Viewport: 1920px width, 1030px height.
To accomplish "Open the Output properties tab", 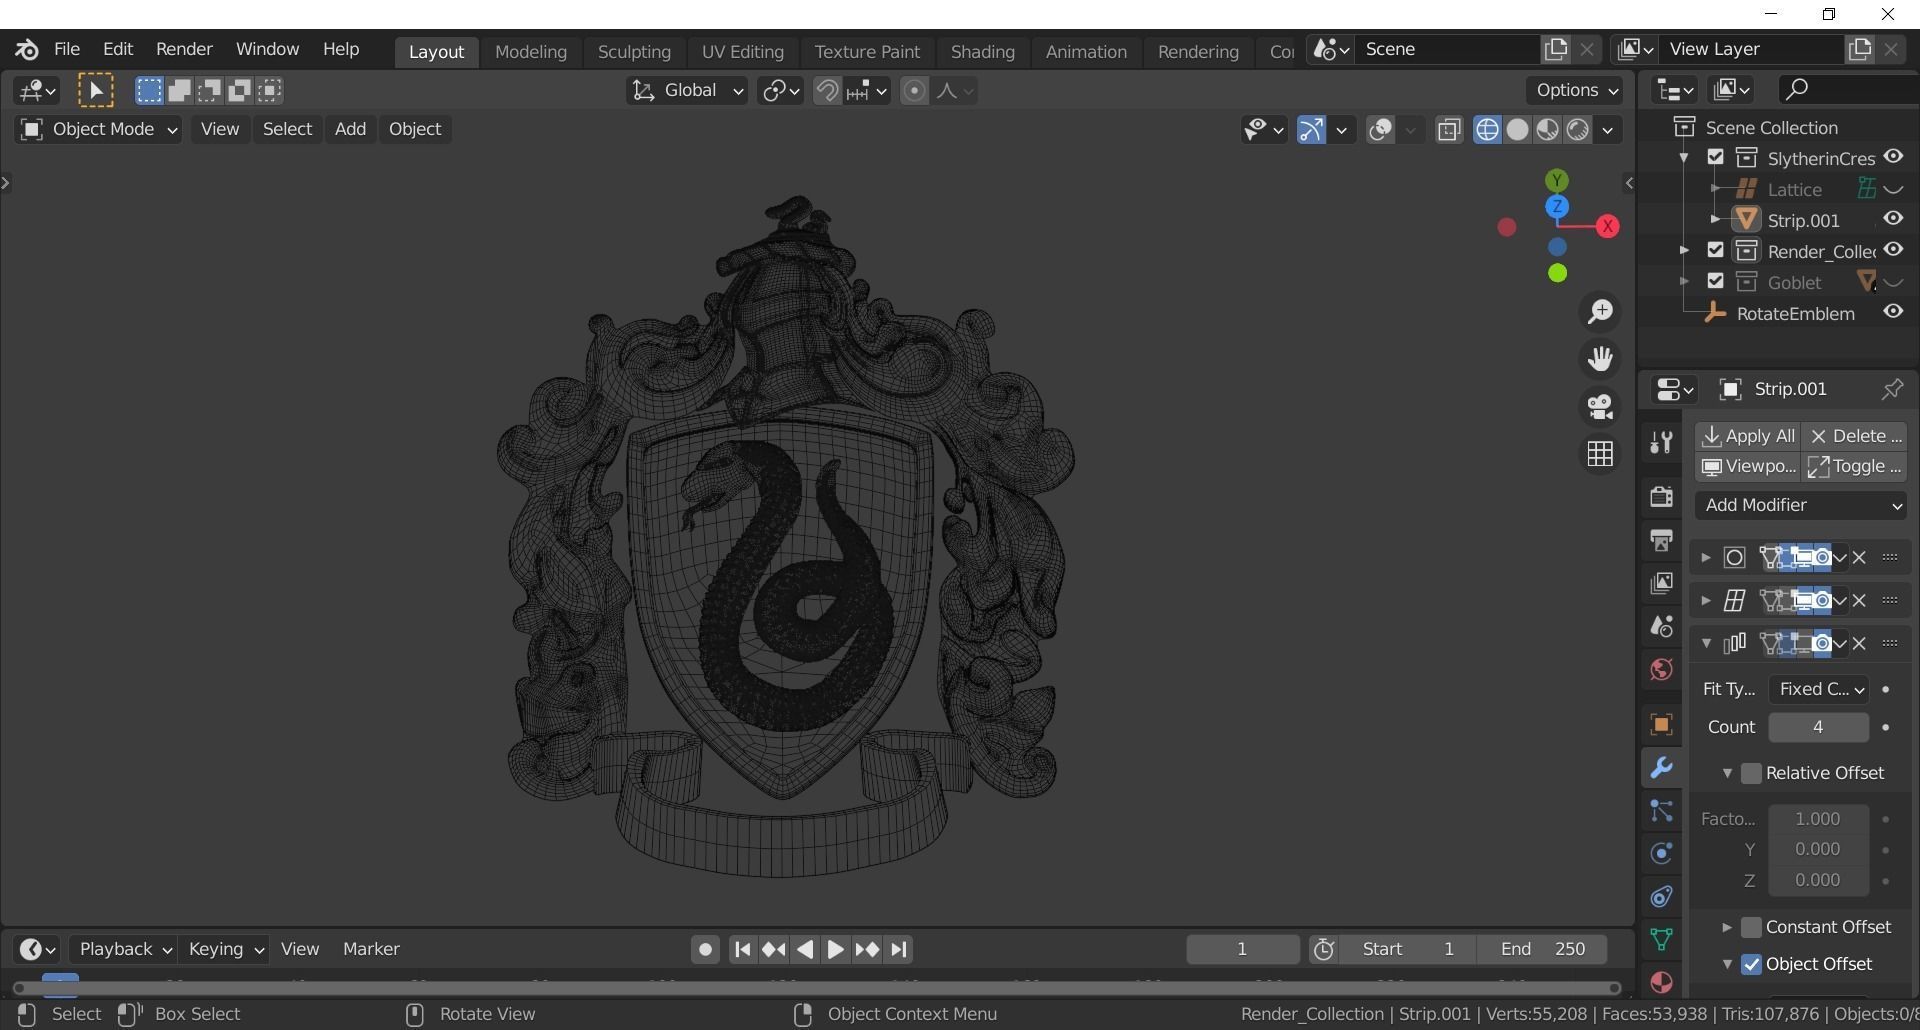I will coord(1661,540).
